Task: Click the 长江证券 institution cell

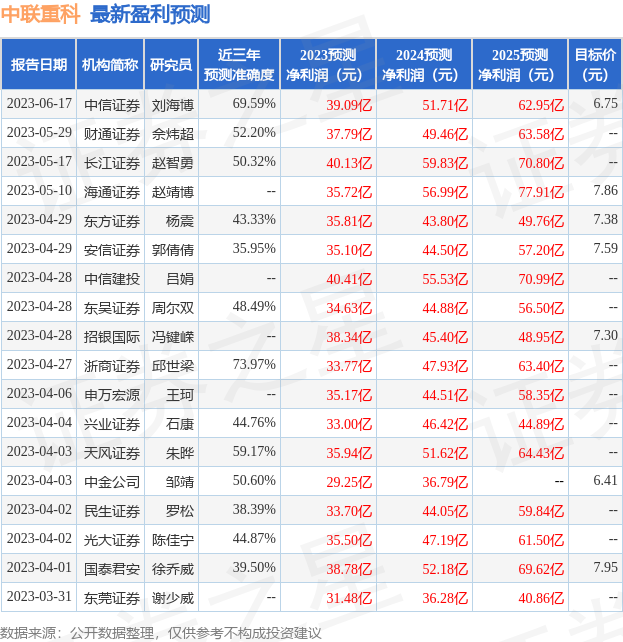Action: (x=112, y=163)
